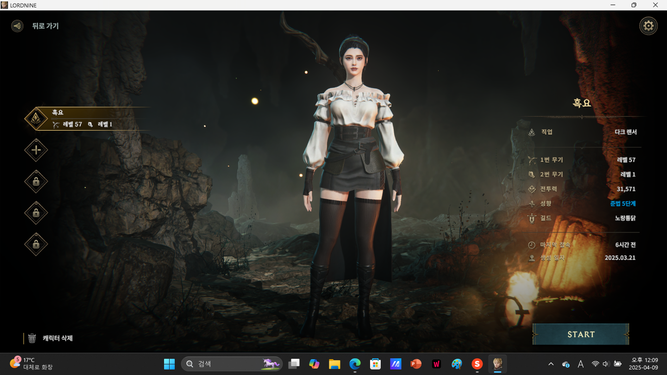Open the red W app on the taskbar
The image size is (667, 375).
(x=436, y=364)
